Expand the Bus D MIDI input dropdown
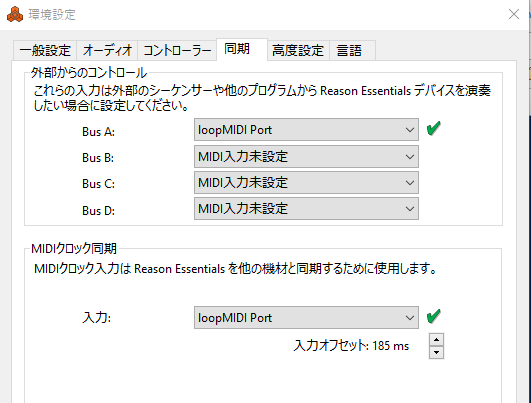Image resolution: width=531 pixels, height=403 pixels. 306,208
